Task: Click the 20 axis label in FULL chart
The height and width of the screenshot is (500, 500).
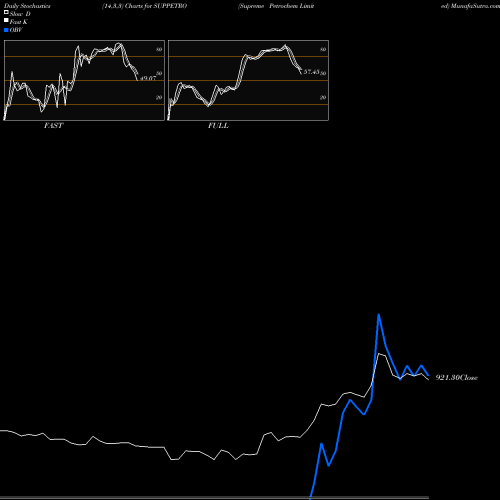Action: (323, 97)
